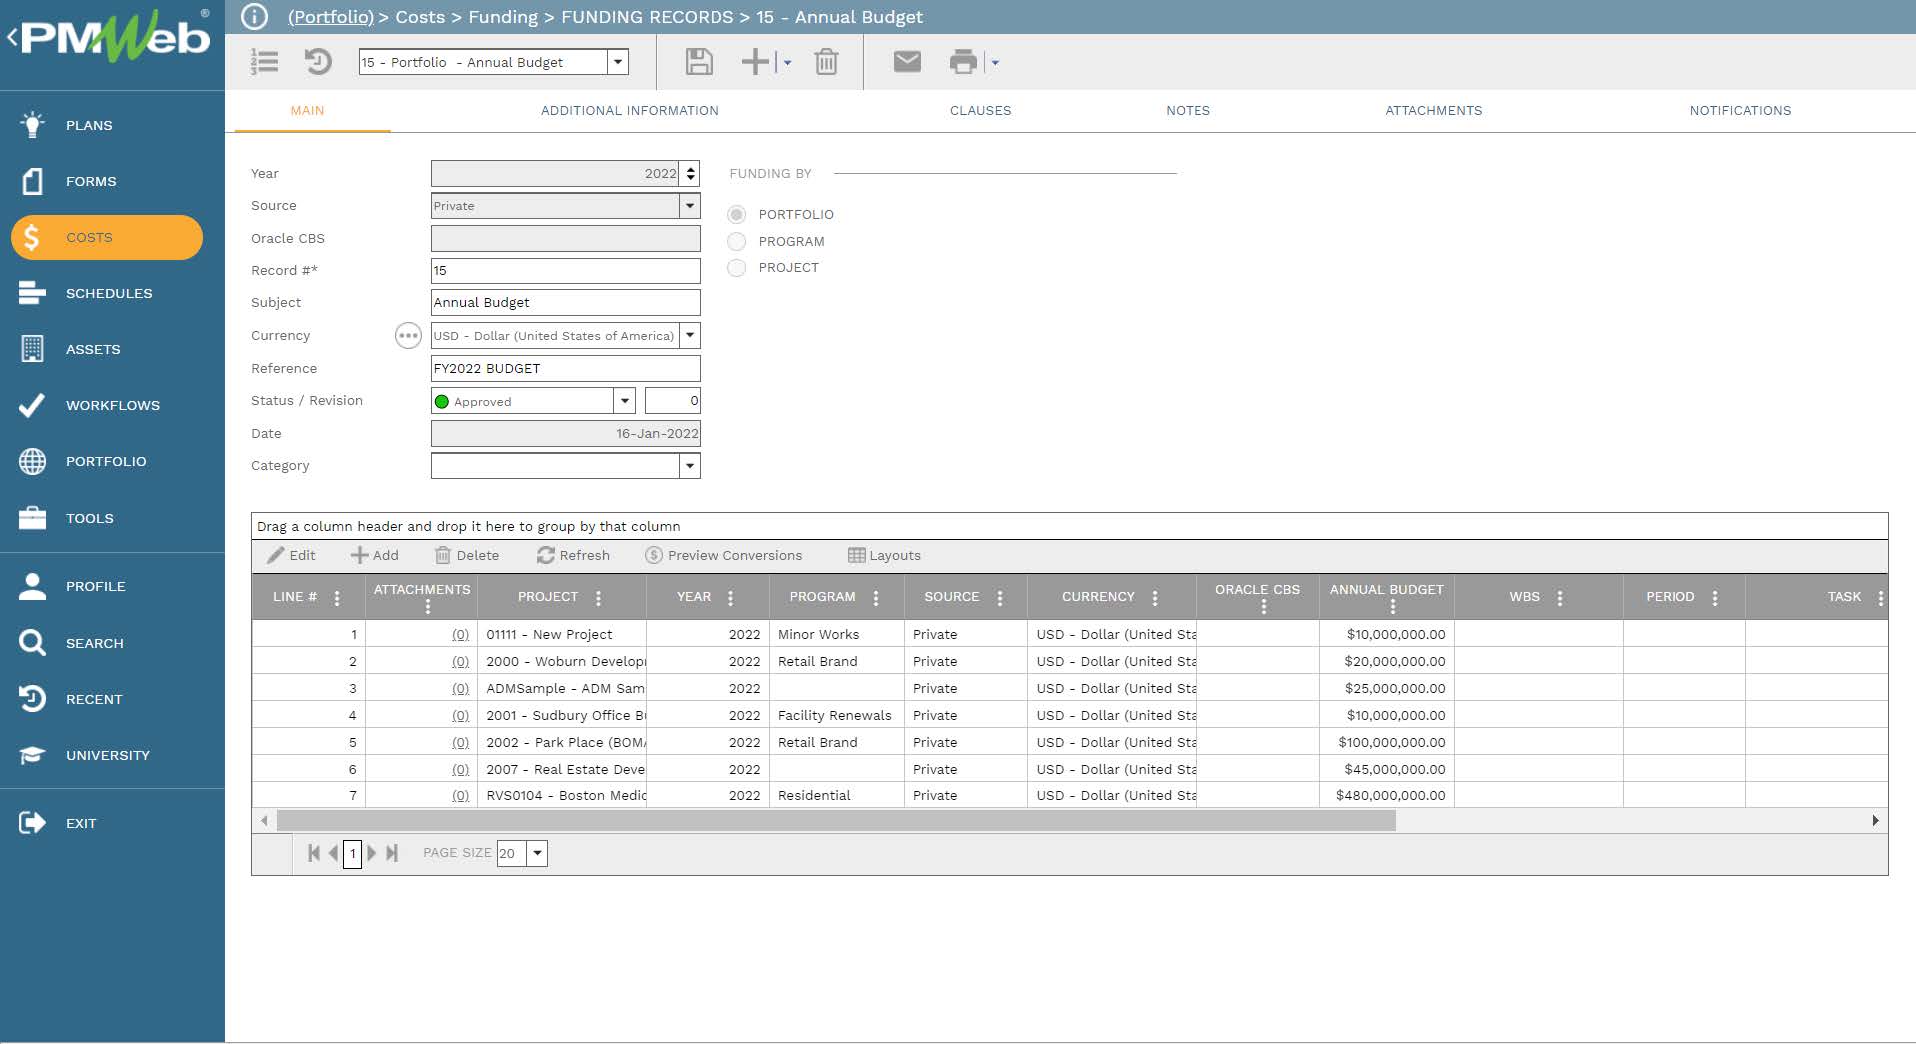Click the Save floppy disk icon

click(699, 62)
